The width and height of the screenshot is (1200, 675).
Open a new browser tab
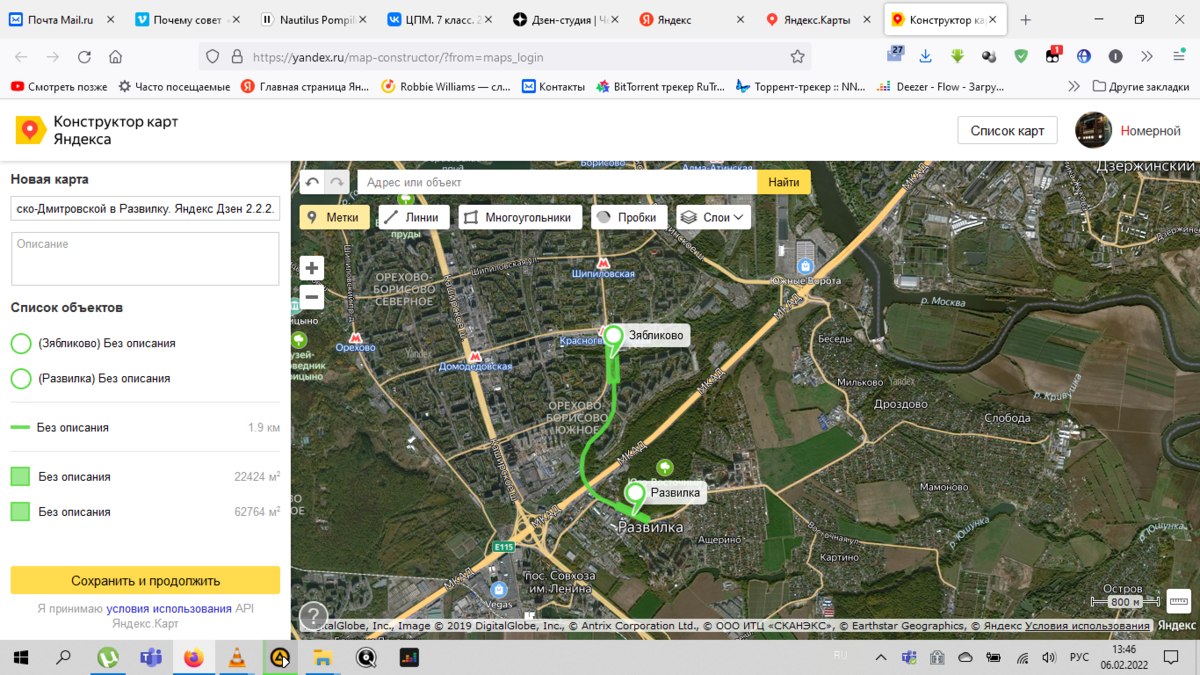point(1025,20)
